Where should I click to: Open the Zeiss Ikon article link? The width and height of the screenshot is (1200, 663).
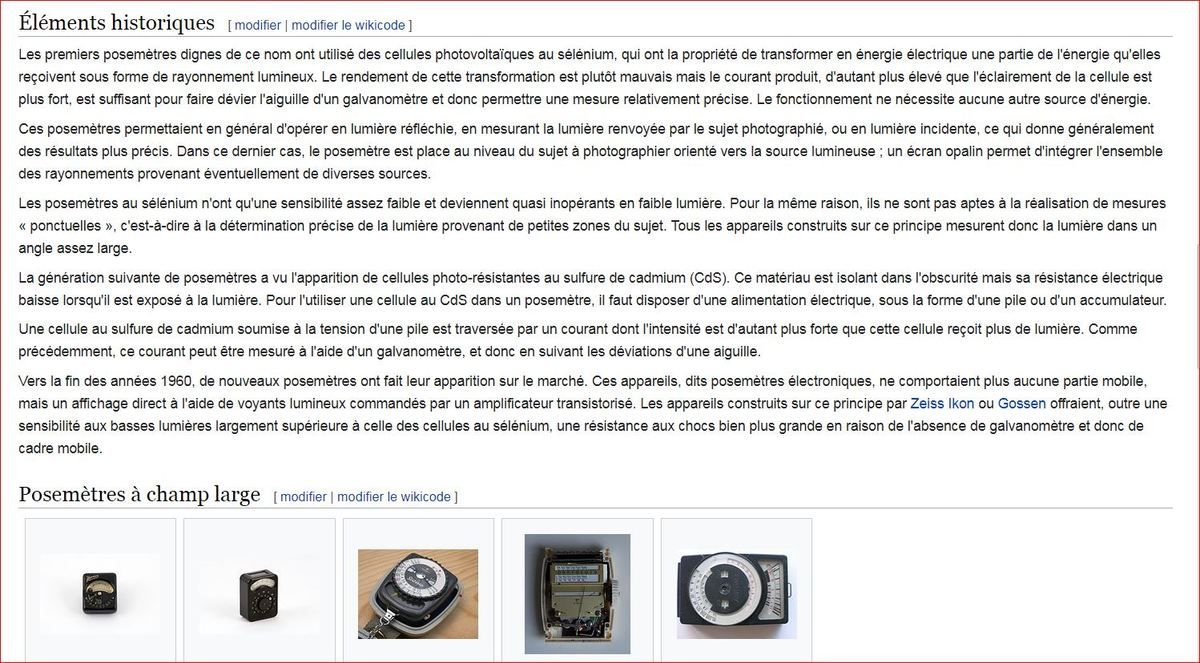[941, 404]
